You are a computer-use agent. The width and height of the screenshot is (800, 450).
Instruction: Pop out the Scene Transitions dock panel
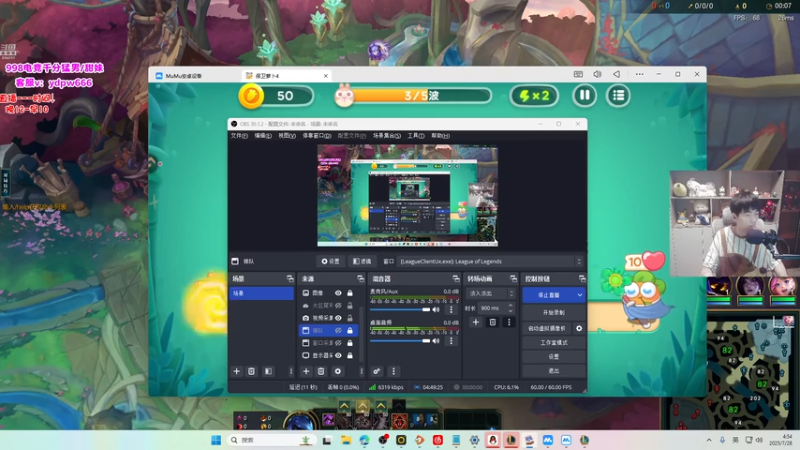click(513, 279)
